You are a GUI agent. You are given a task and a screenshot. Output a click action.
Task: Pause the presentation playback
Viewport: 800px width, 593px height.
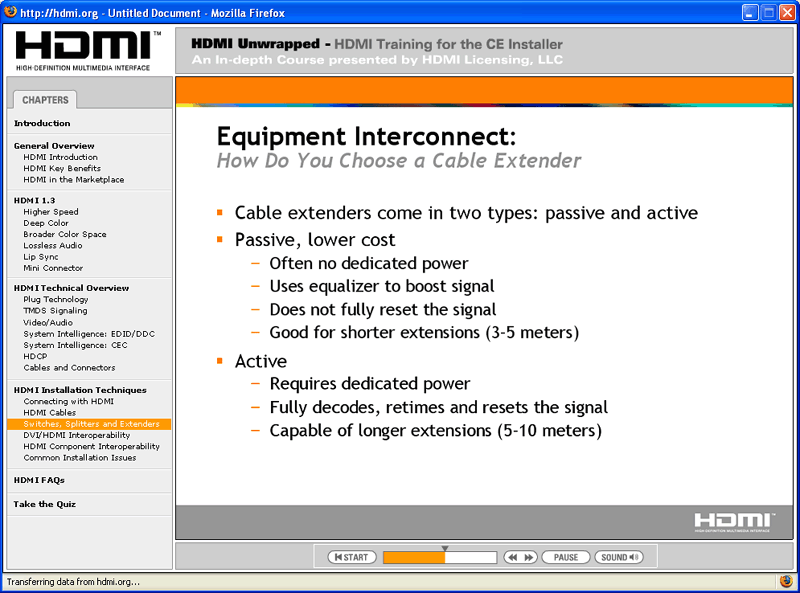[x=565, y=557]
